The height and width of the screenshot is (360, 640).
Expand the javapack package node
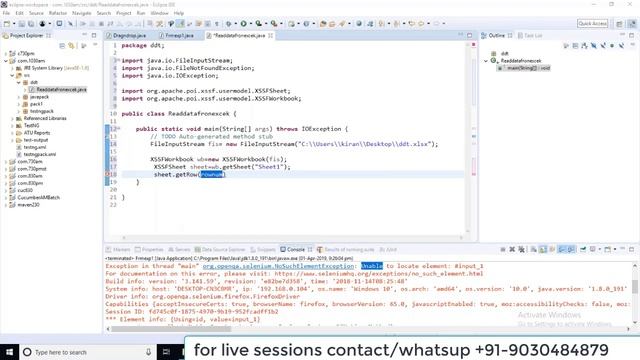[x=19, y=97]
